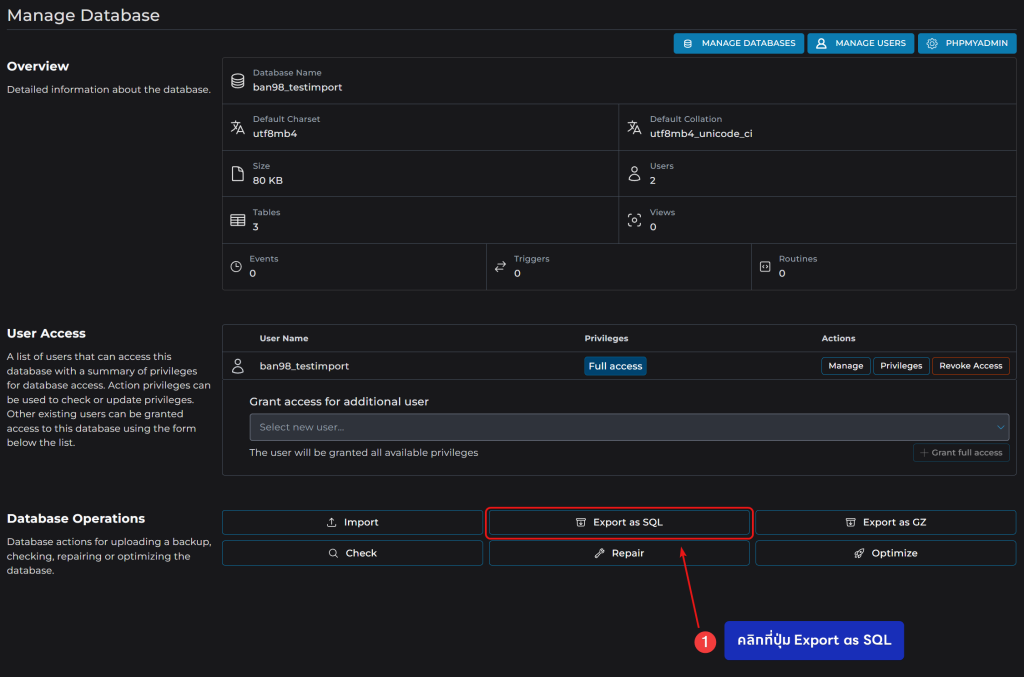
Task: Open the Manage Users page
Action: 861,44
